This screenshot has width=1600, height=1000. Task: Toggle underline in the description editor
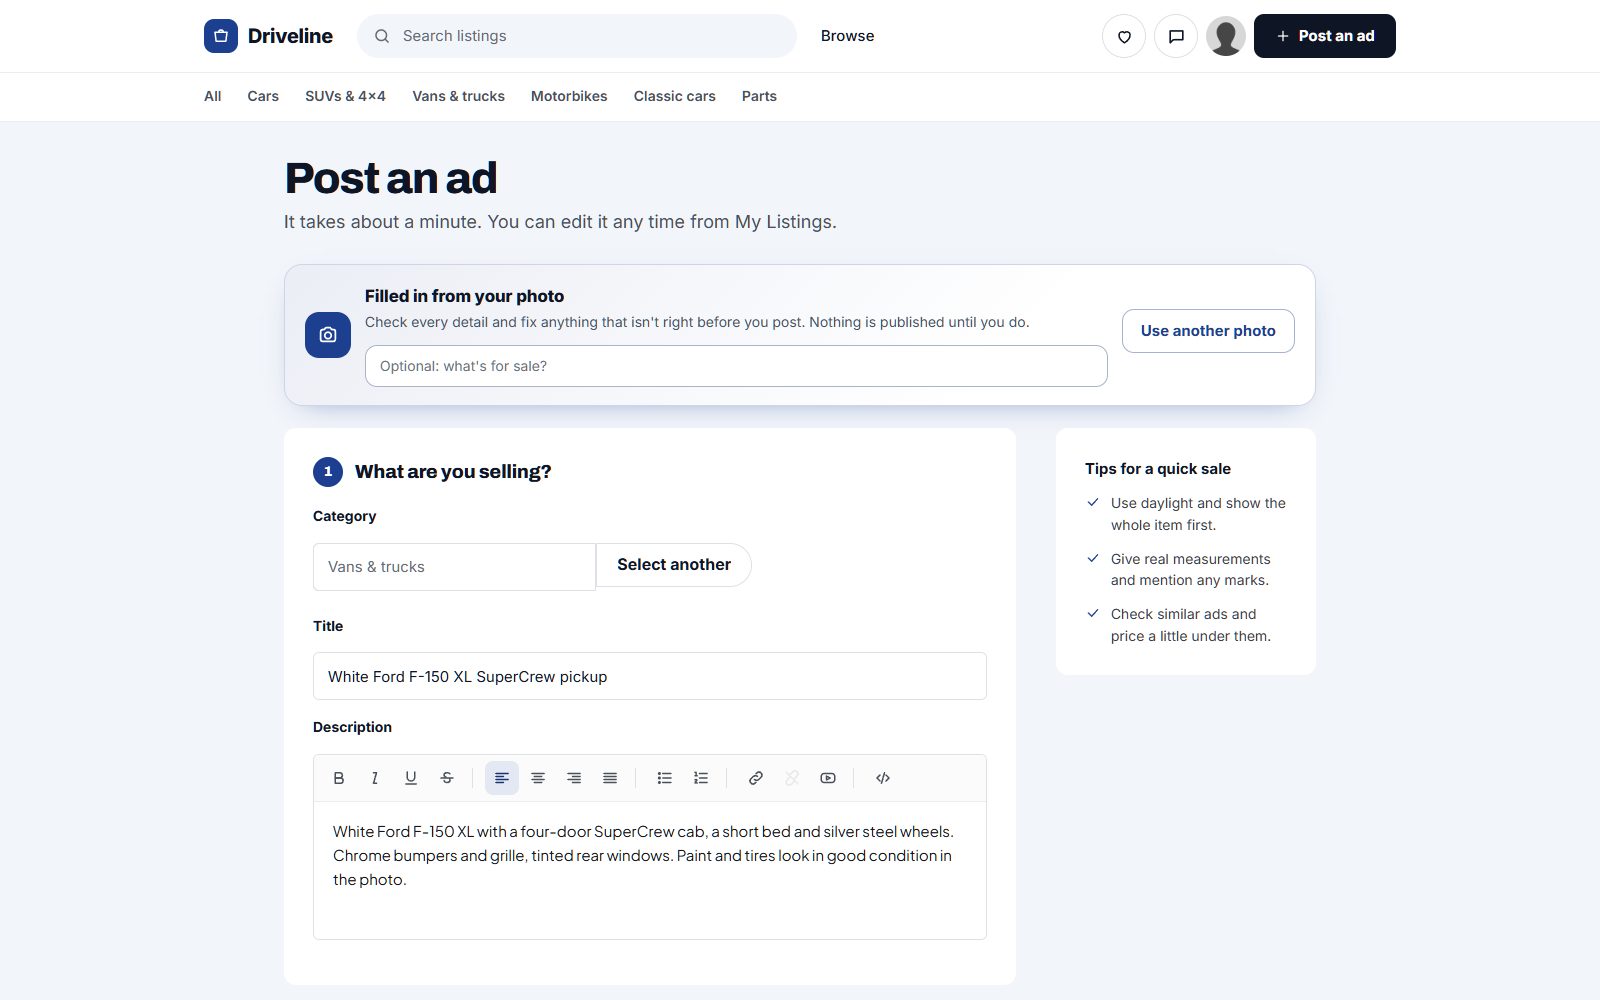tap(411, 778)
